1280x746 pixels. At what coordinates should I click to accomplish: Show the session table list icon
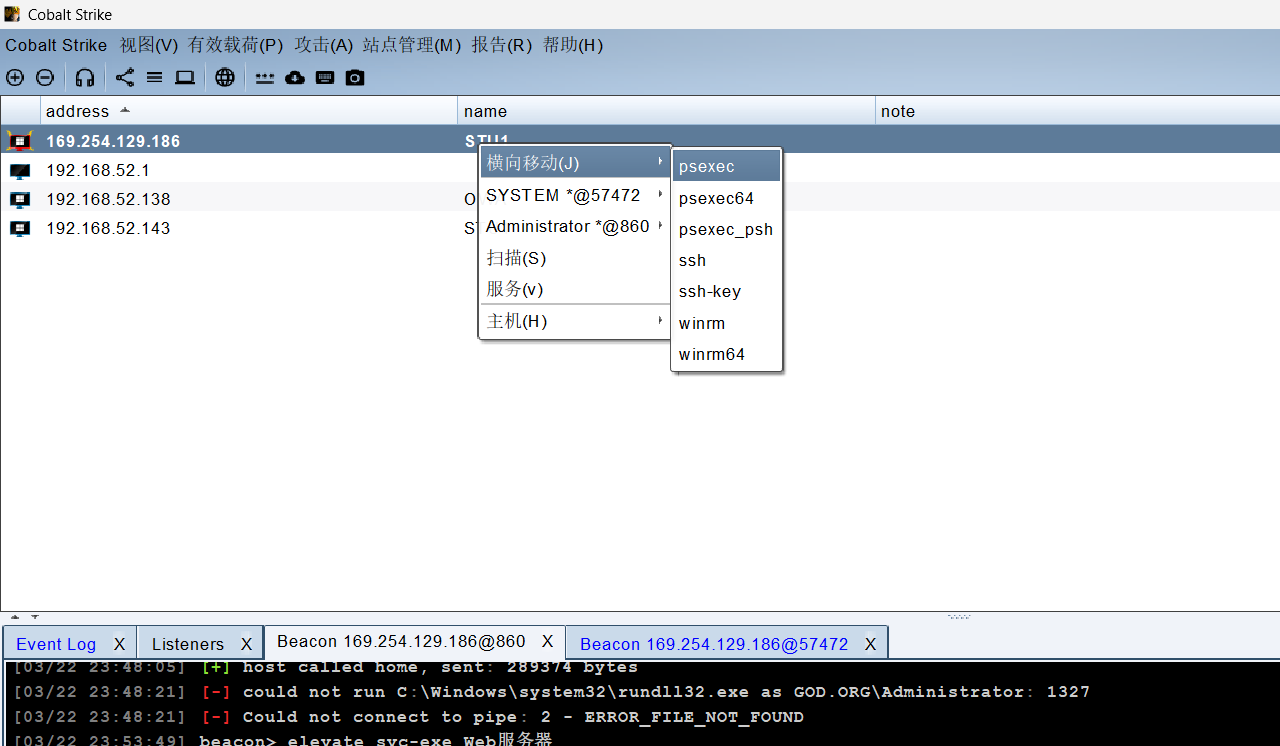point(154,77)
